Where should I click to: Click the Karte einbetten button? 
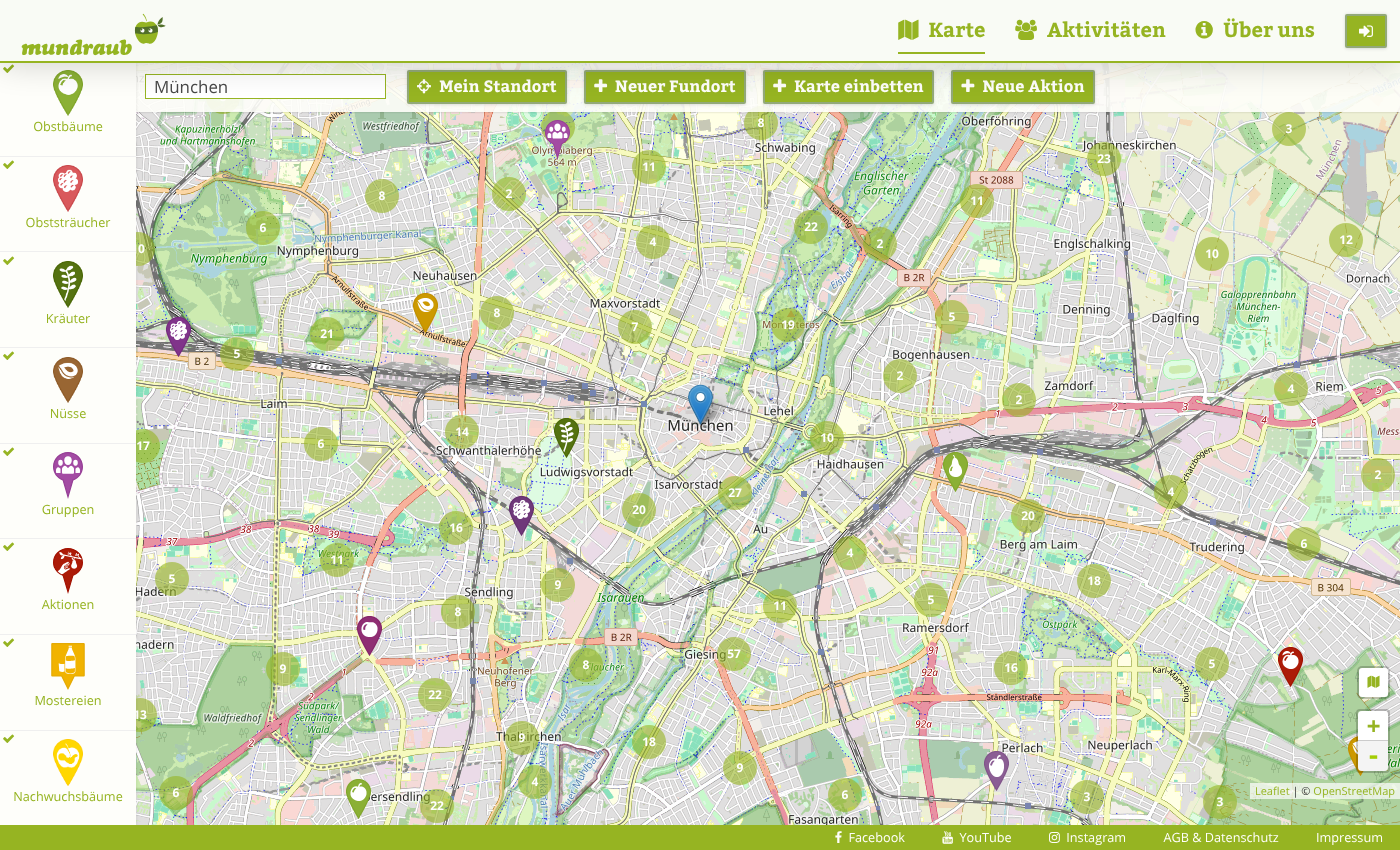(848, 87)
